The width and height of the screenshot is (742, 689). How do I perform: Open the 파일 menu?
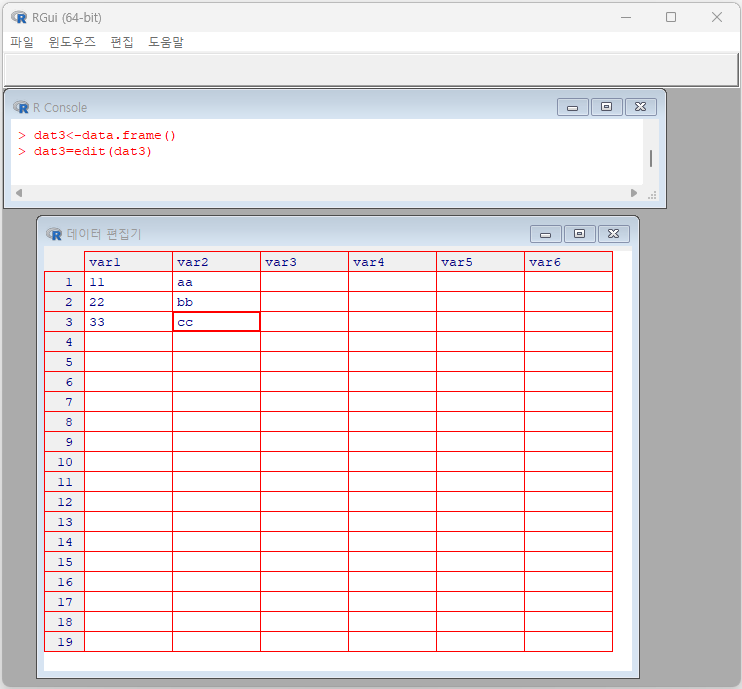(x=22, y=42)
